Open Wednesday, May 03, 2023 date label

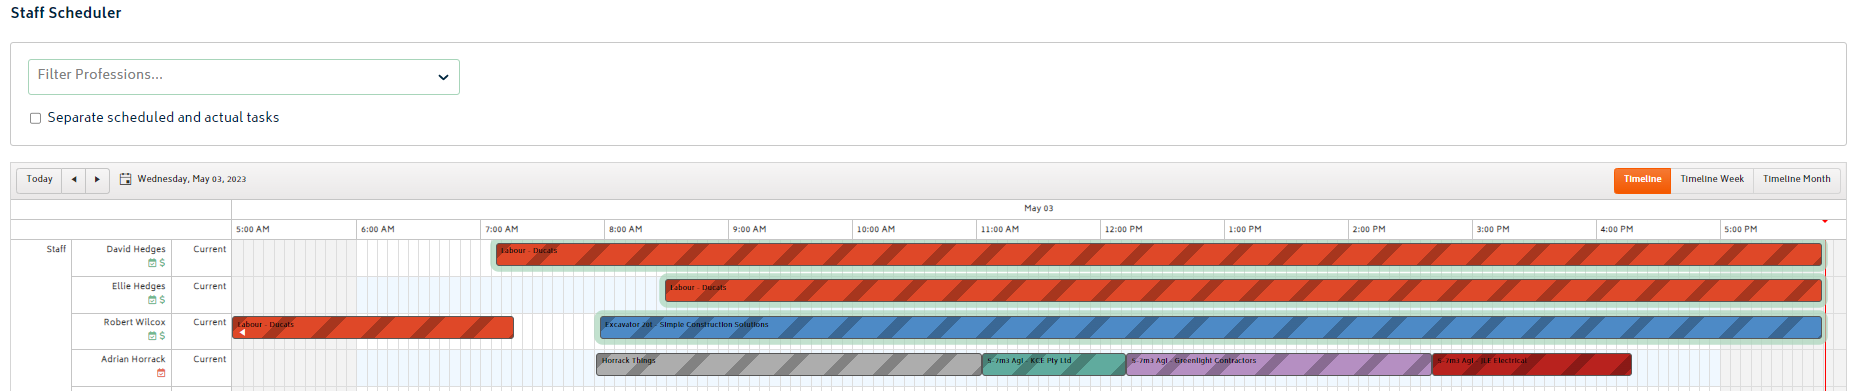click(192, 180)
